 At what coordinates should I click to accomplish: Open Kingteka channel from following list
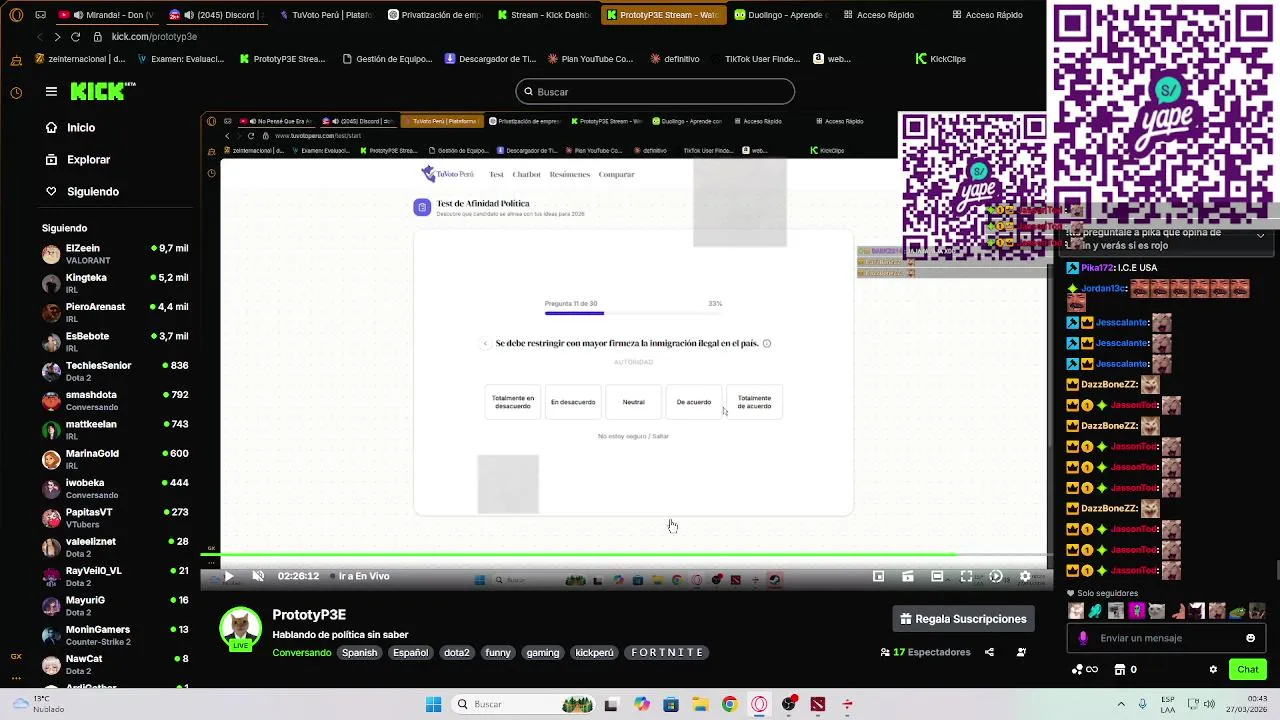click(115, 283)
